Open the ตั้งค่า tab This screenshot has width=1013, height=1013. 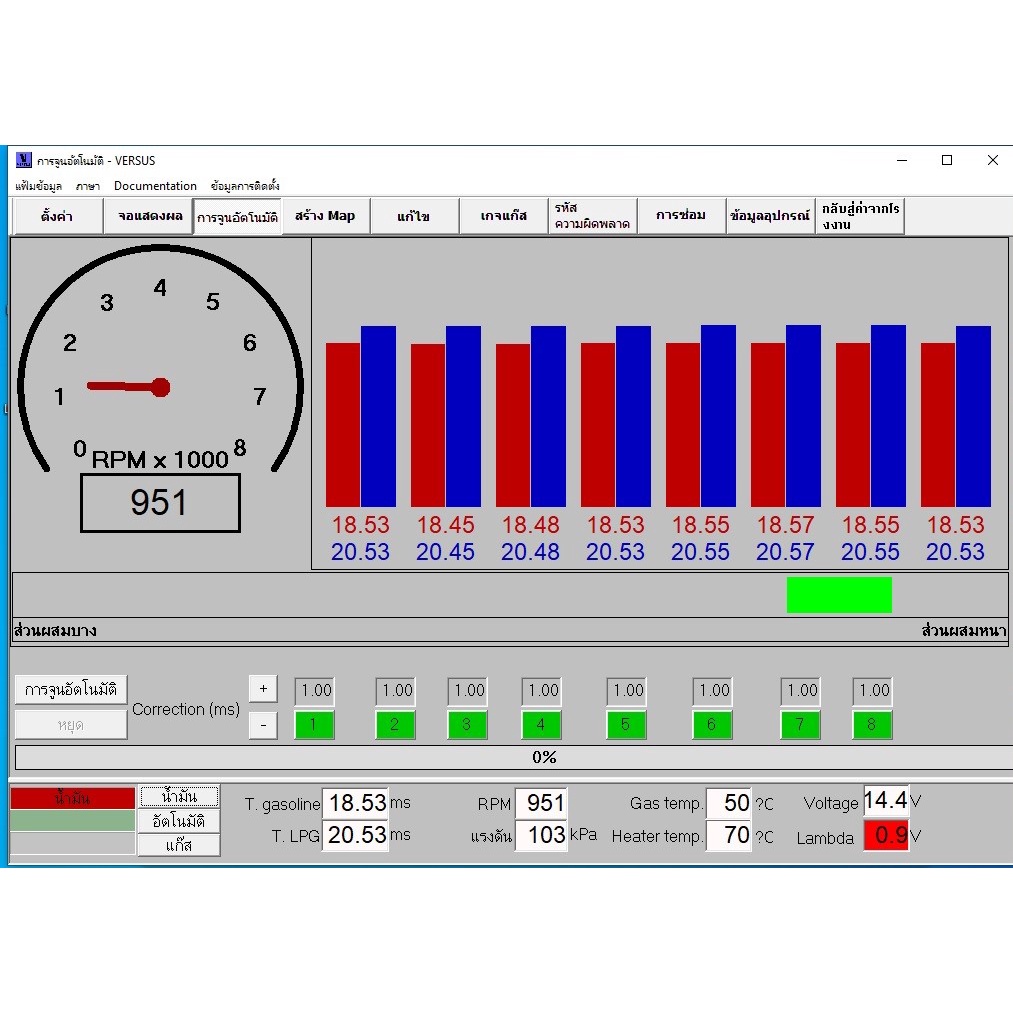coord(57,216)
